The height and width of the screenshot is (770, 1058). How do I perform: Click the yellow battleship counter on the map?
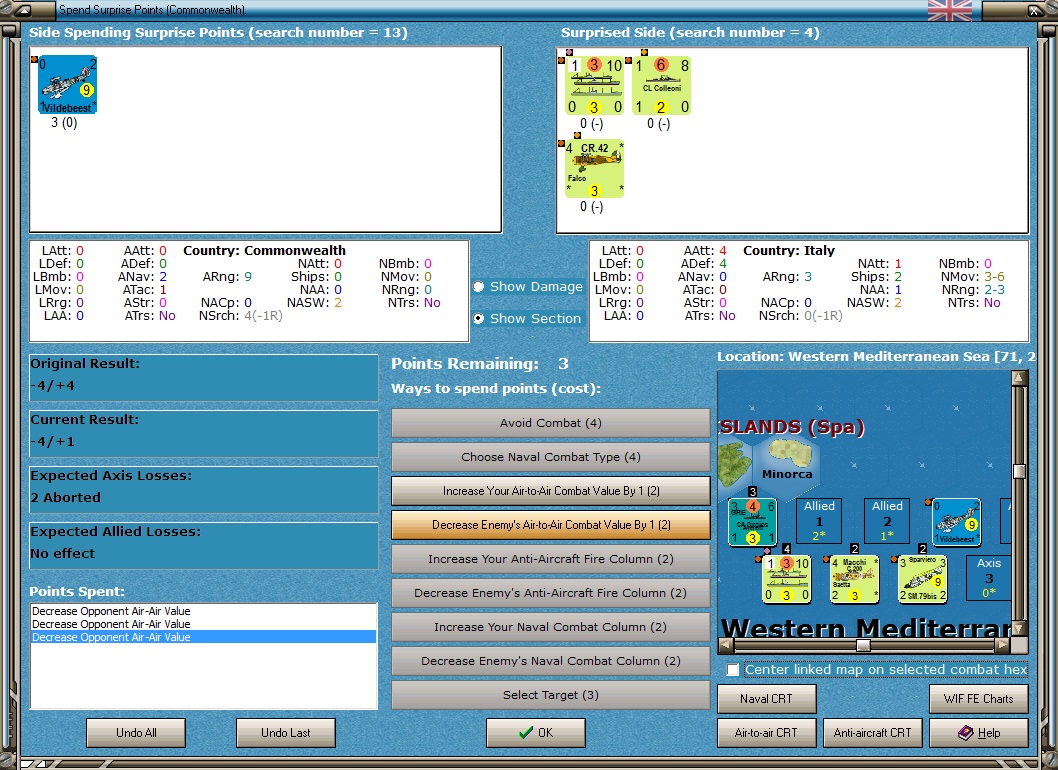click(786, 578)
